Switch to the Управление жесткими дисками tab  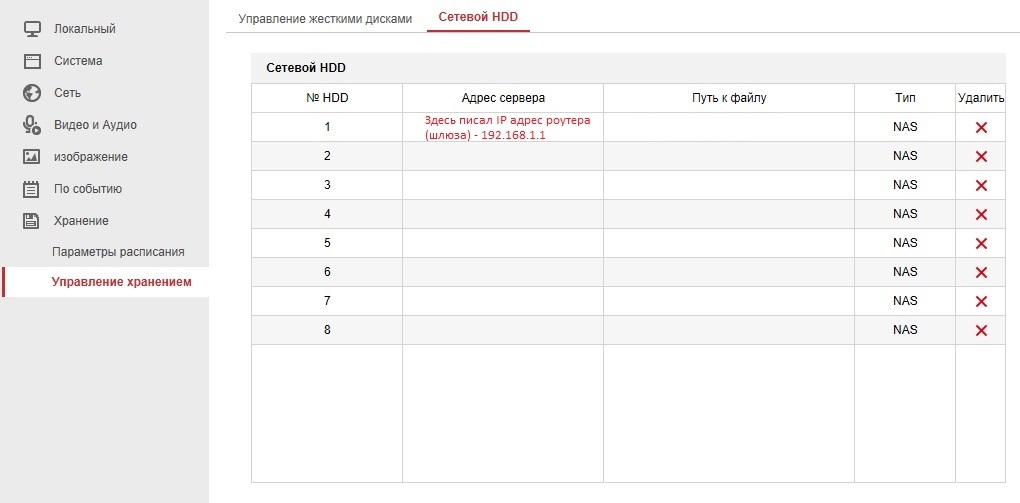(324, 19)
